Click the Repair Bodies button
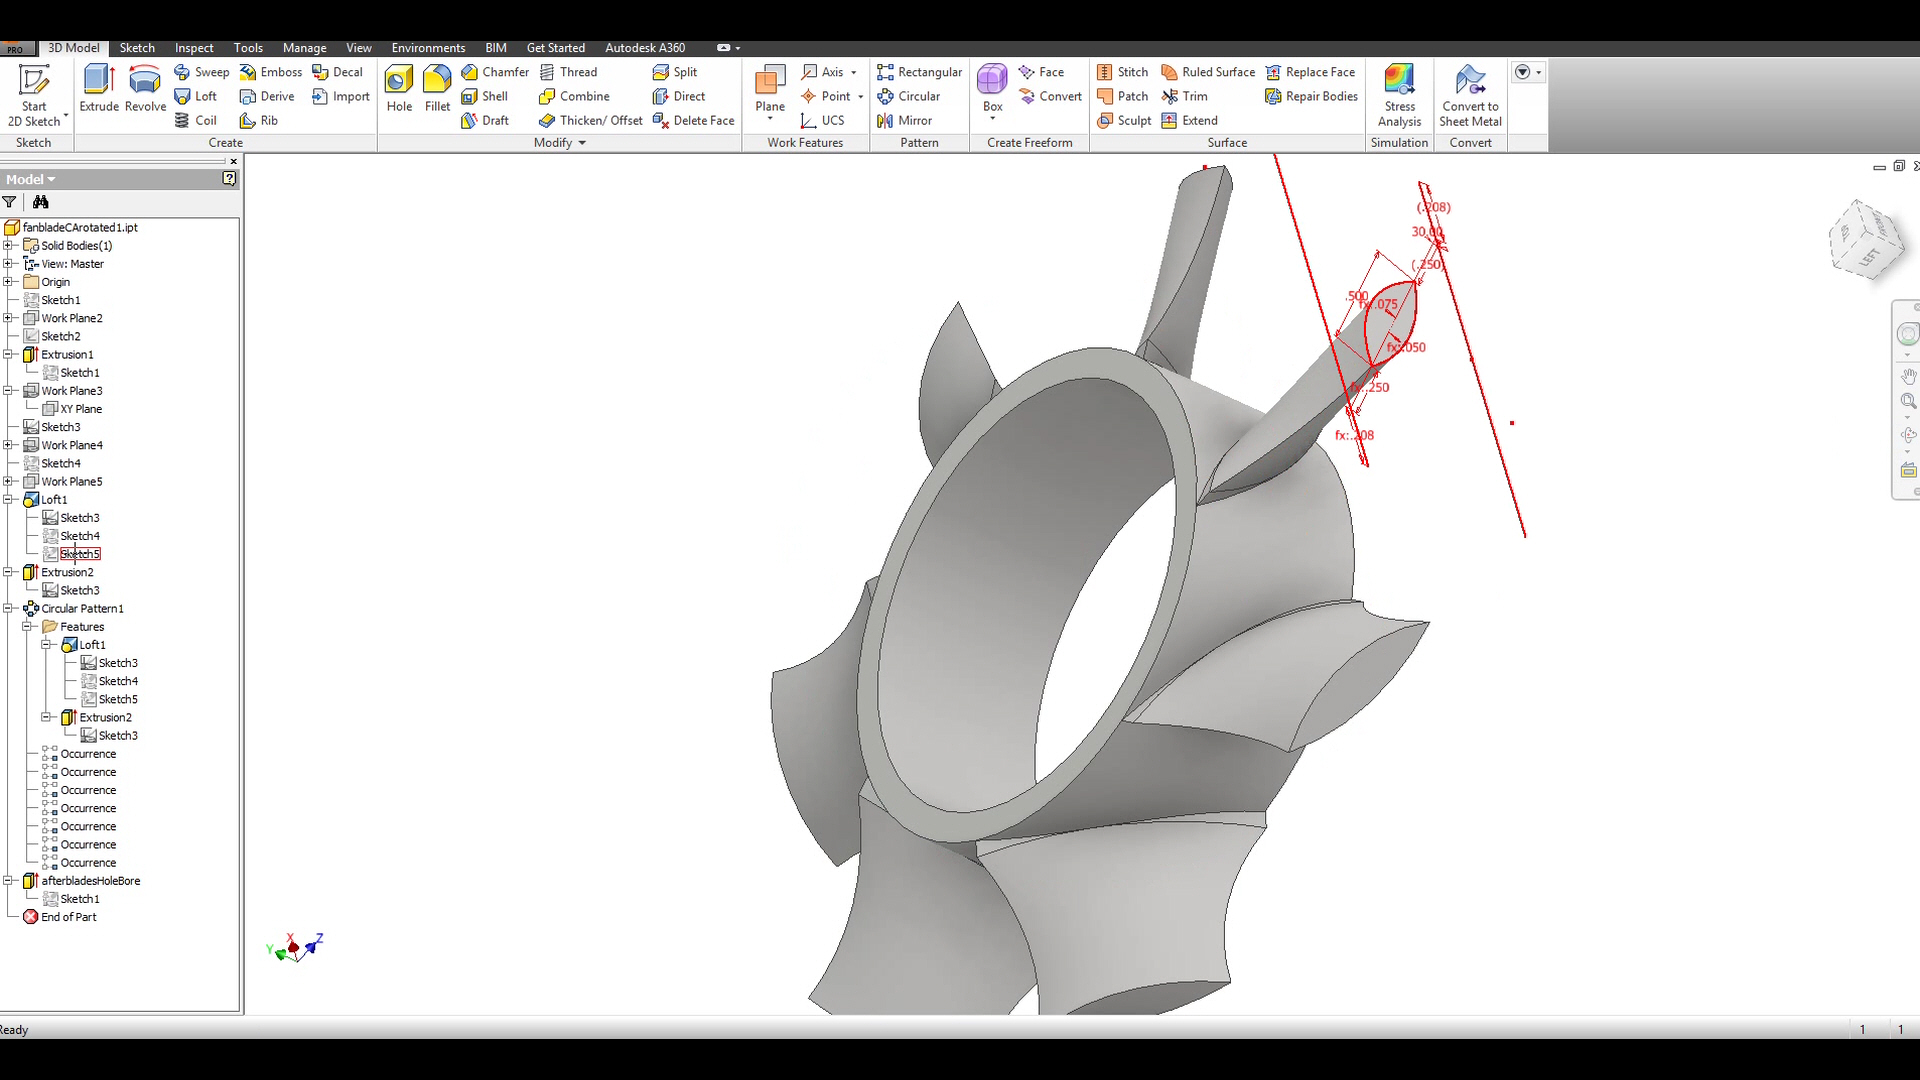Viewport: 1920px width, 1080px height. point(1311,96)
